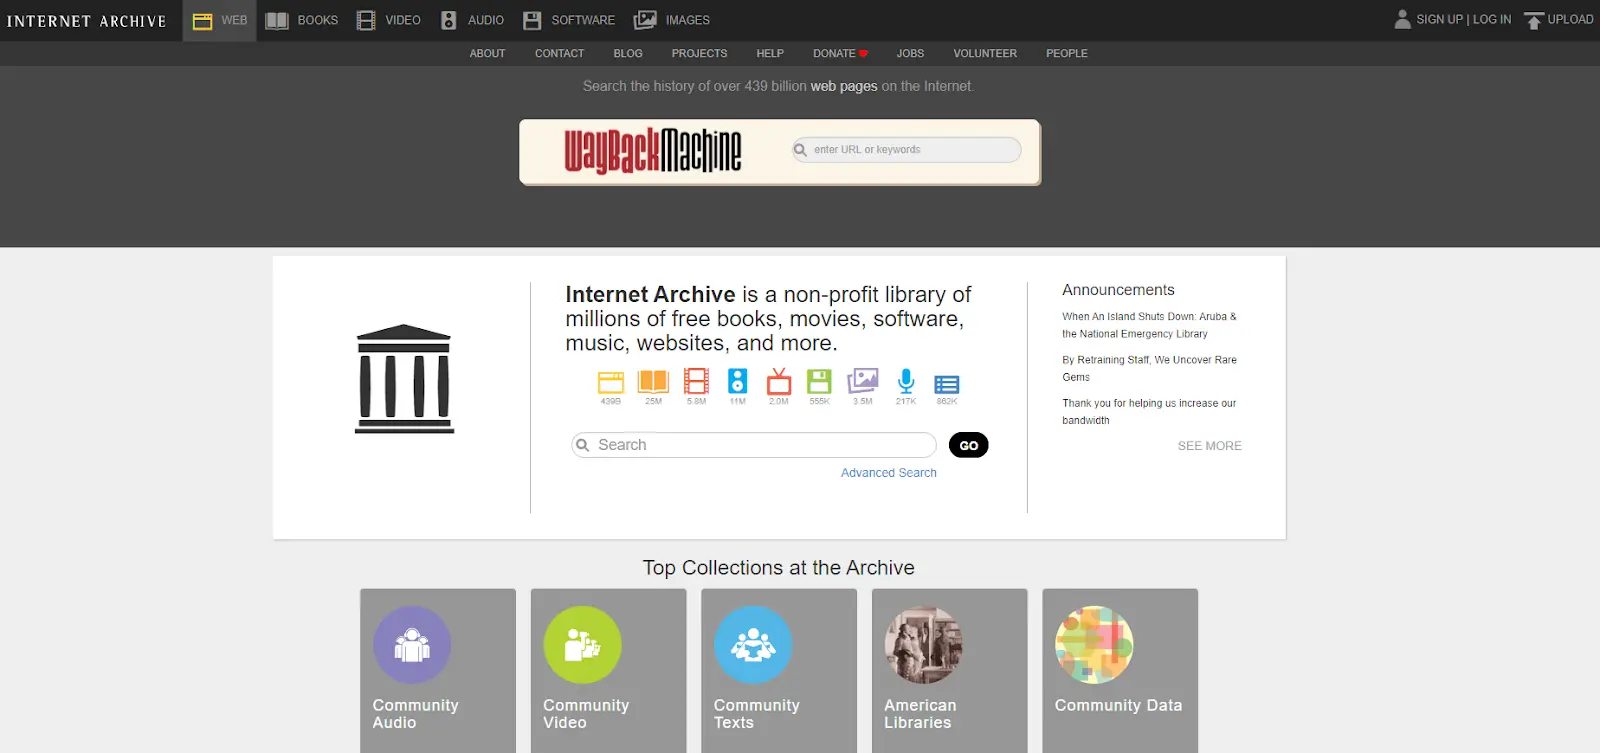Open the HELP menu item

click(770, 54)
